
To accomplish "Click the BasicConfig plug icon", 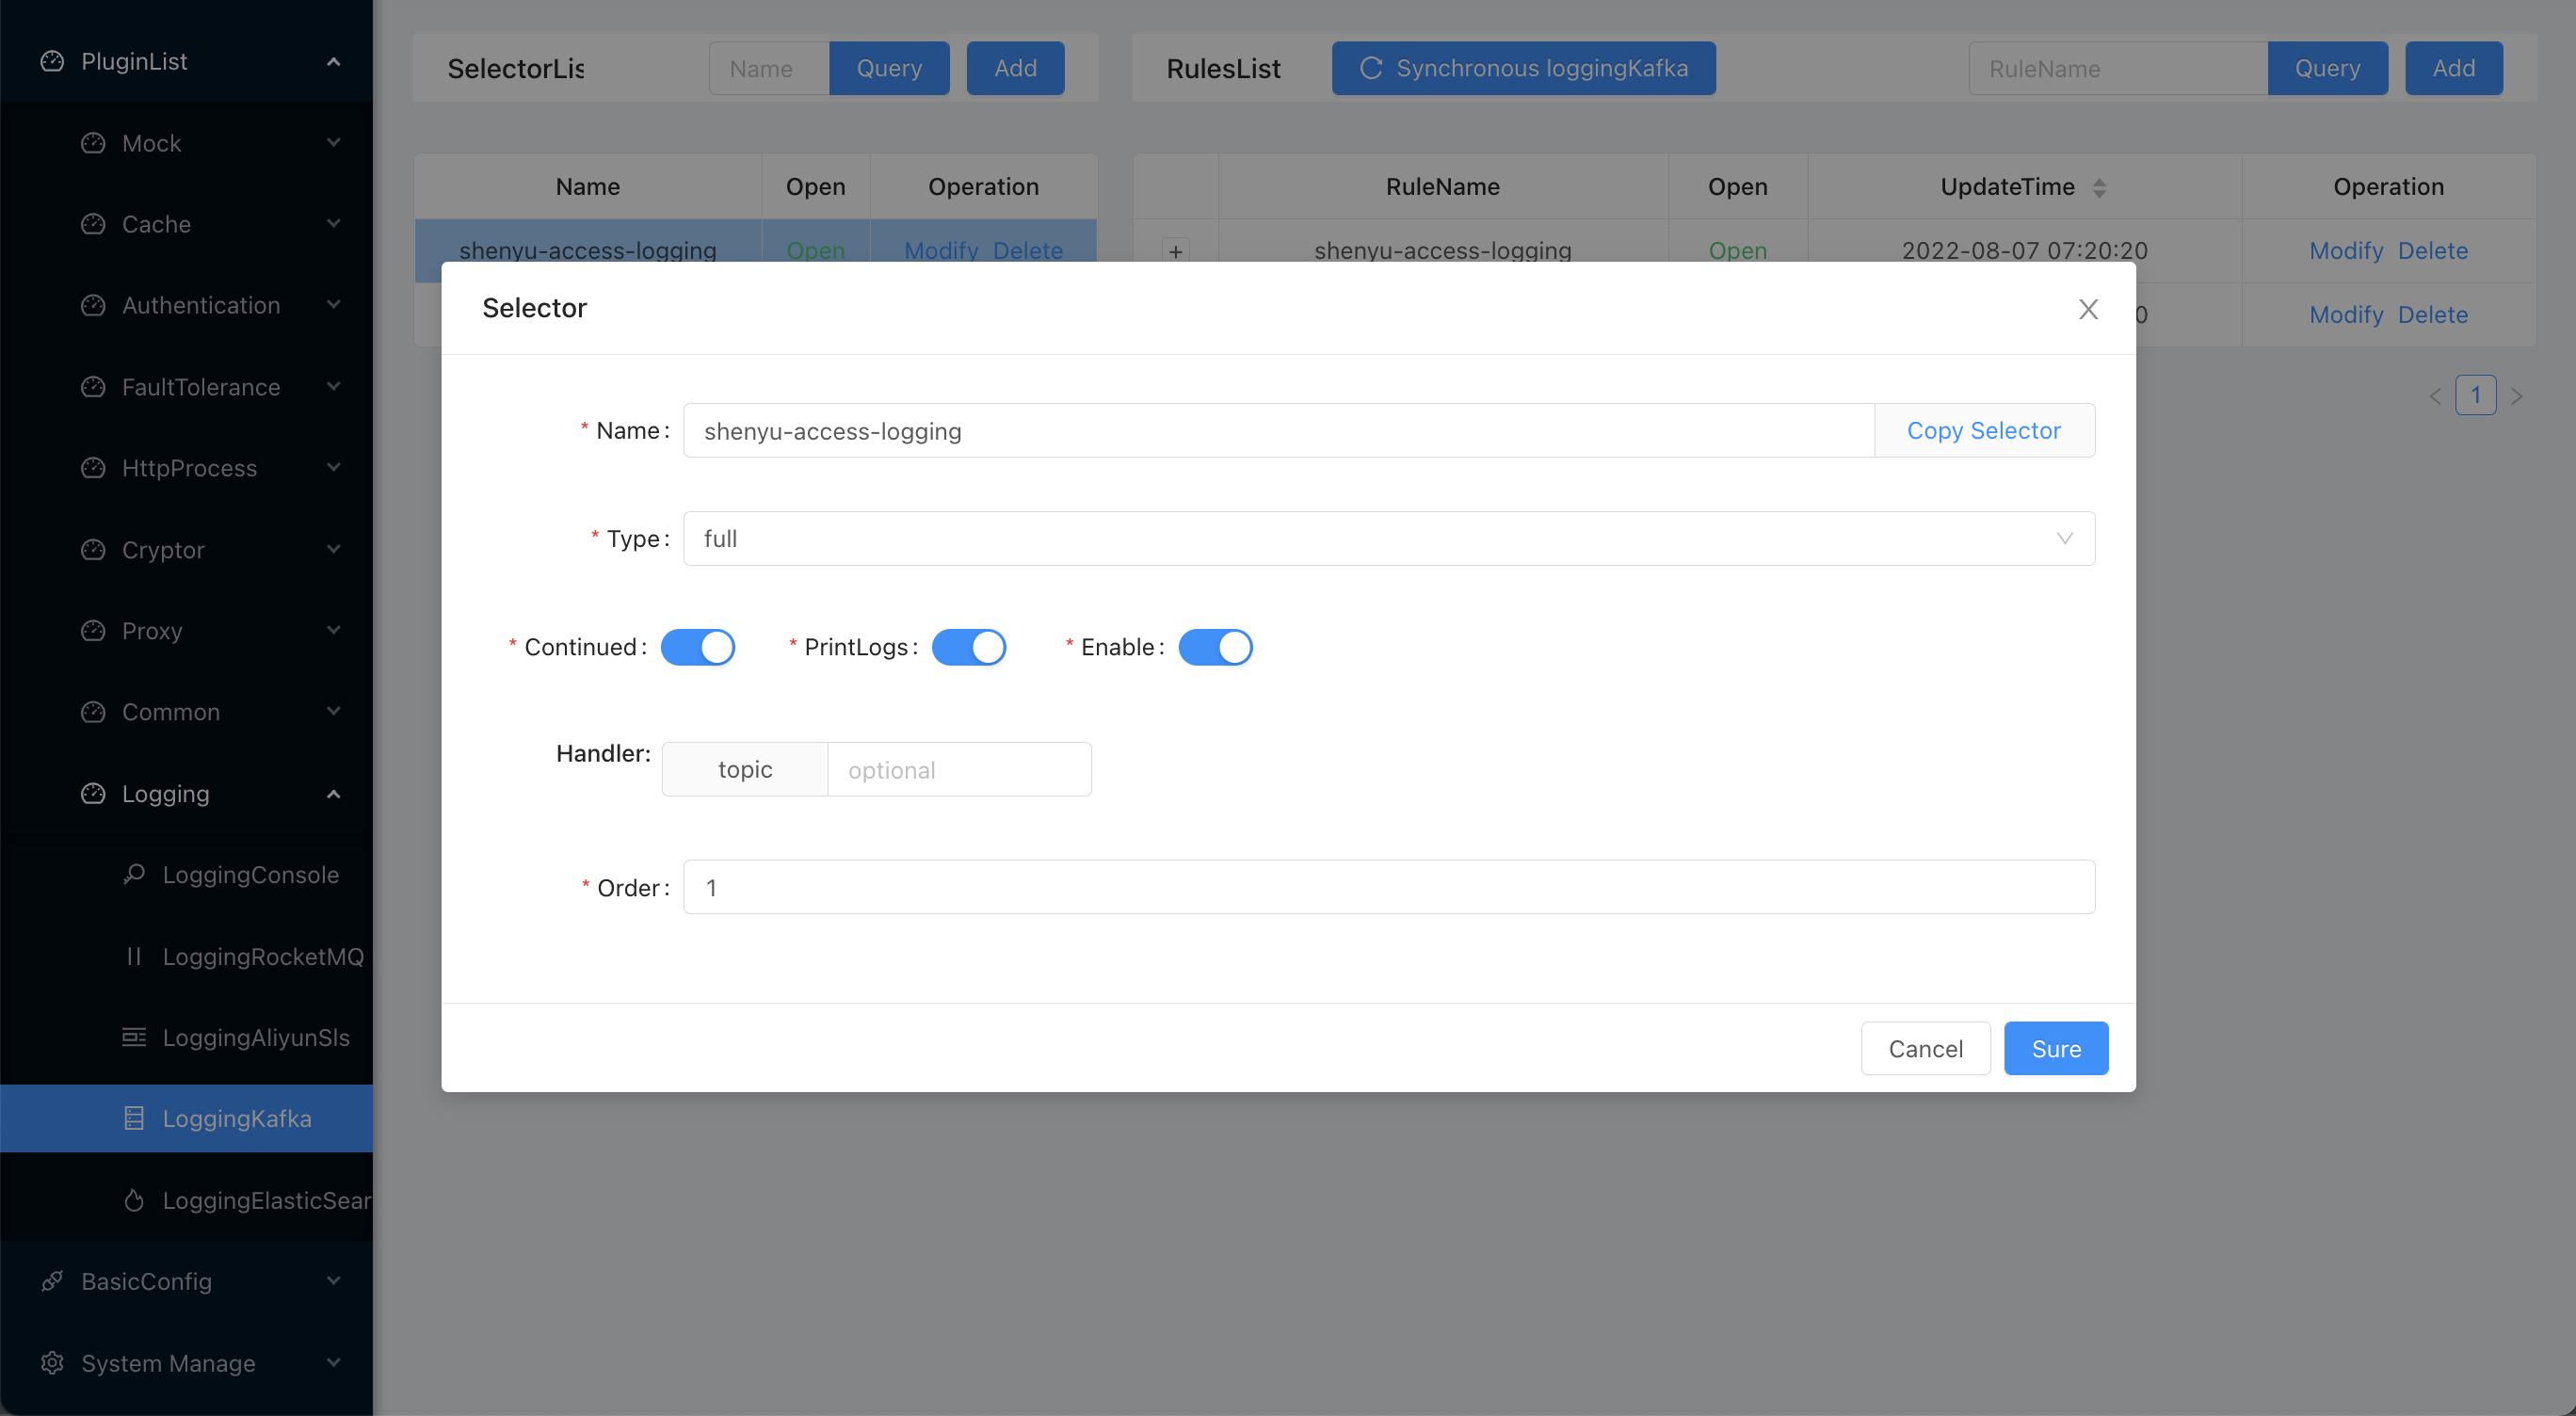I will [52, 1281].
